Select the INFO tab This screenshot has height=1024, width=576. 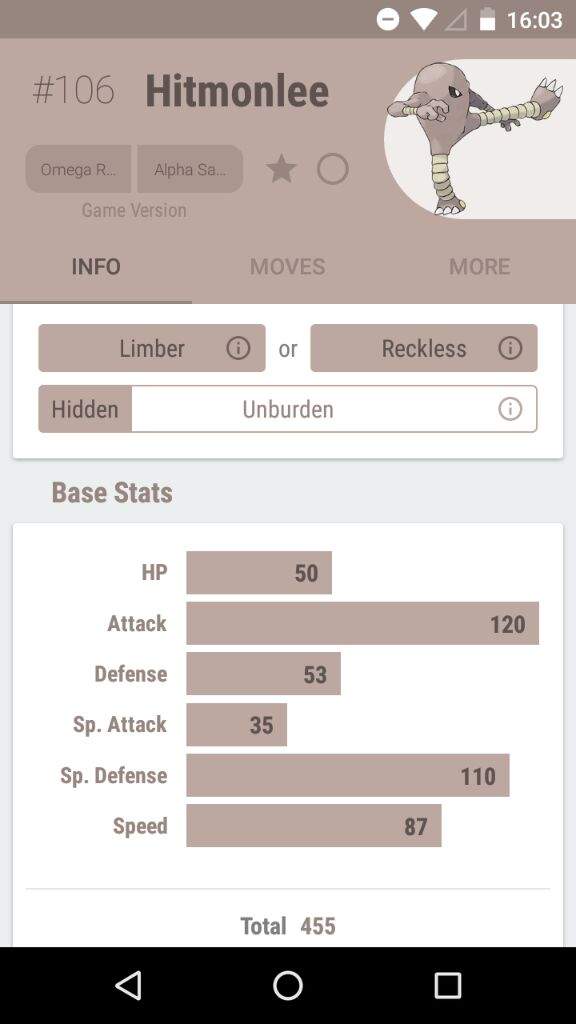tap(96, 266)
